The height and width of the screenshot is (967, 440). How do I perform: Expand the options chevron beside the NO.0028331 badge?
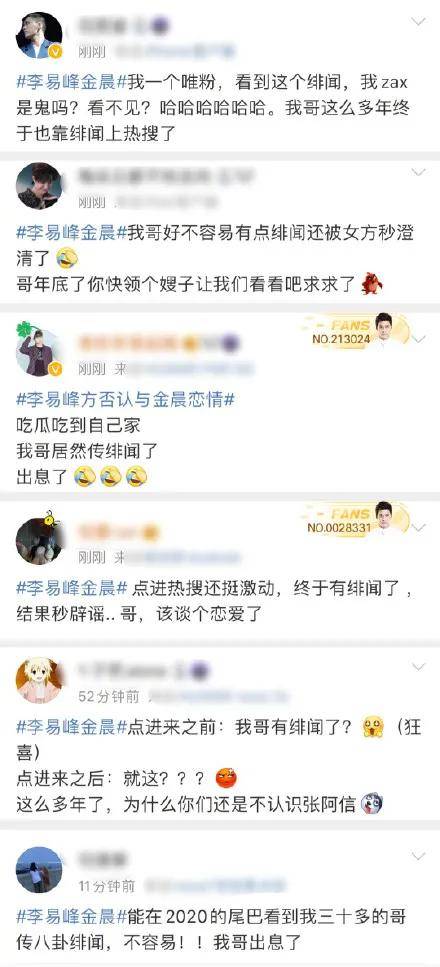pyautogui.click(x=420, y=528)
